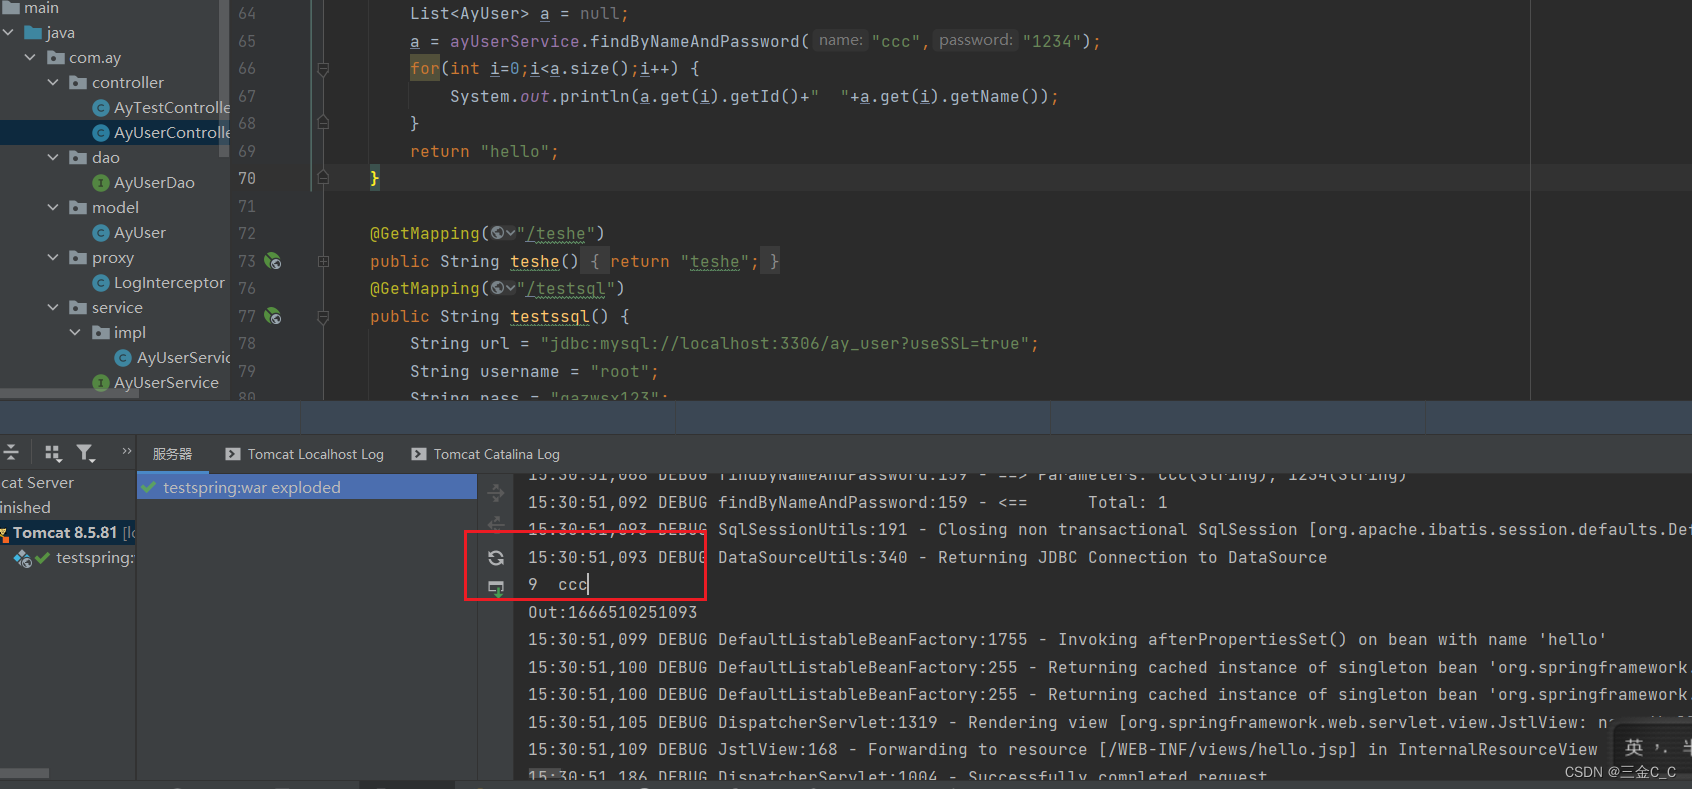The height and width of the screenshot is (789, 1692).
Task: Click the Services tree horizontal scrollbar
Action: (25, 773)
